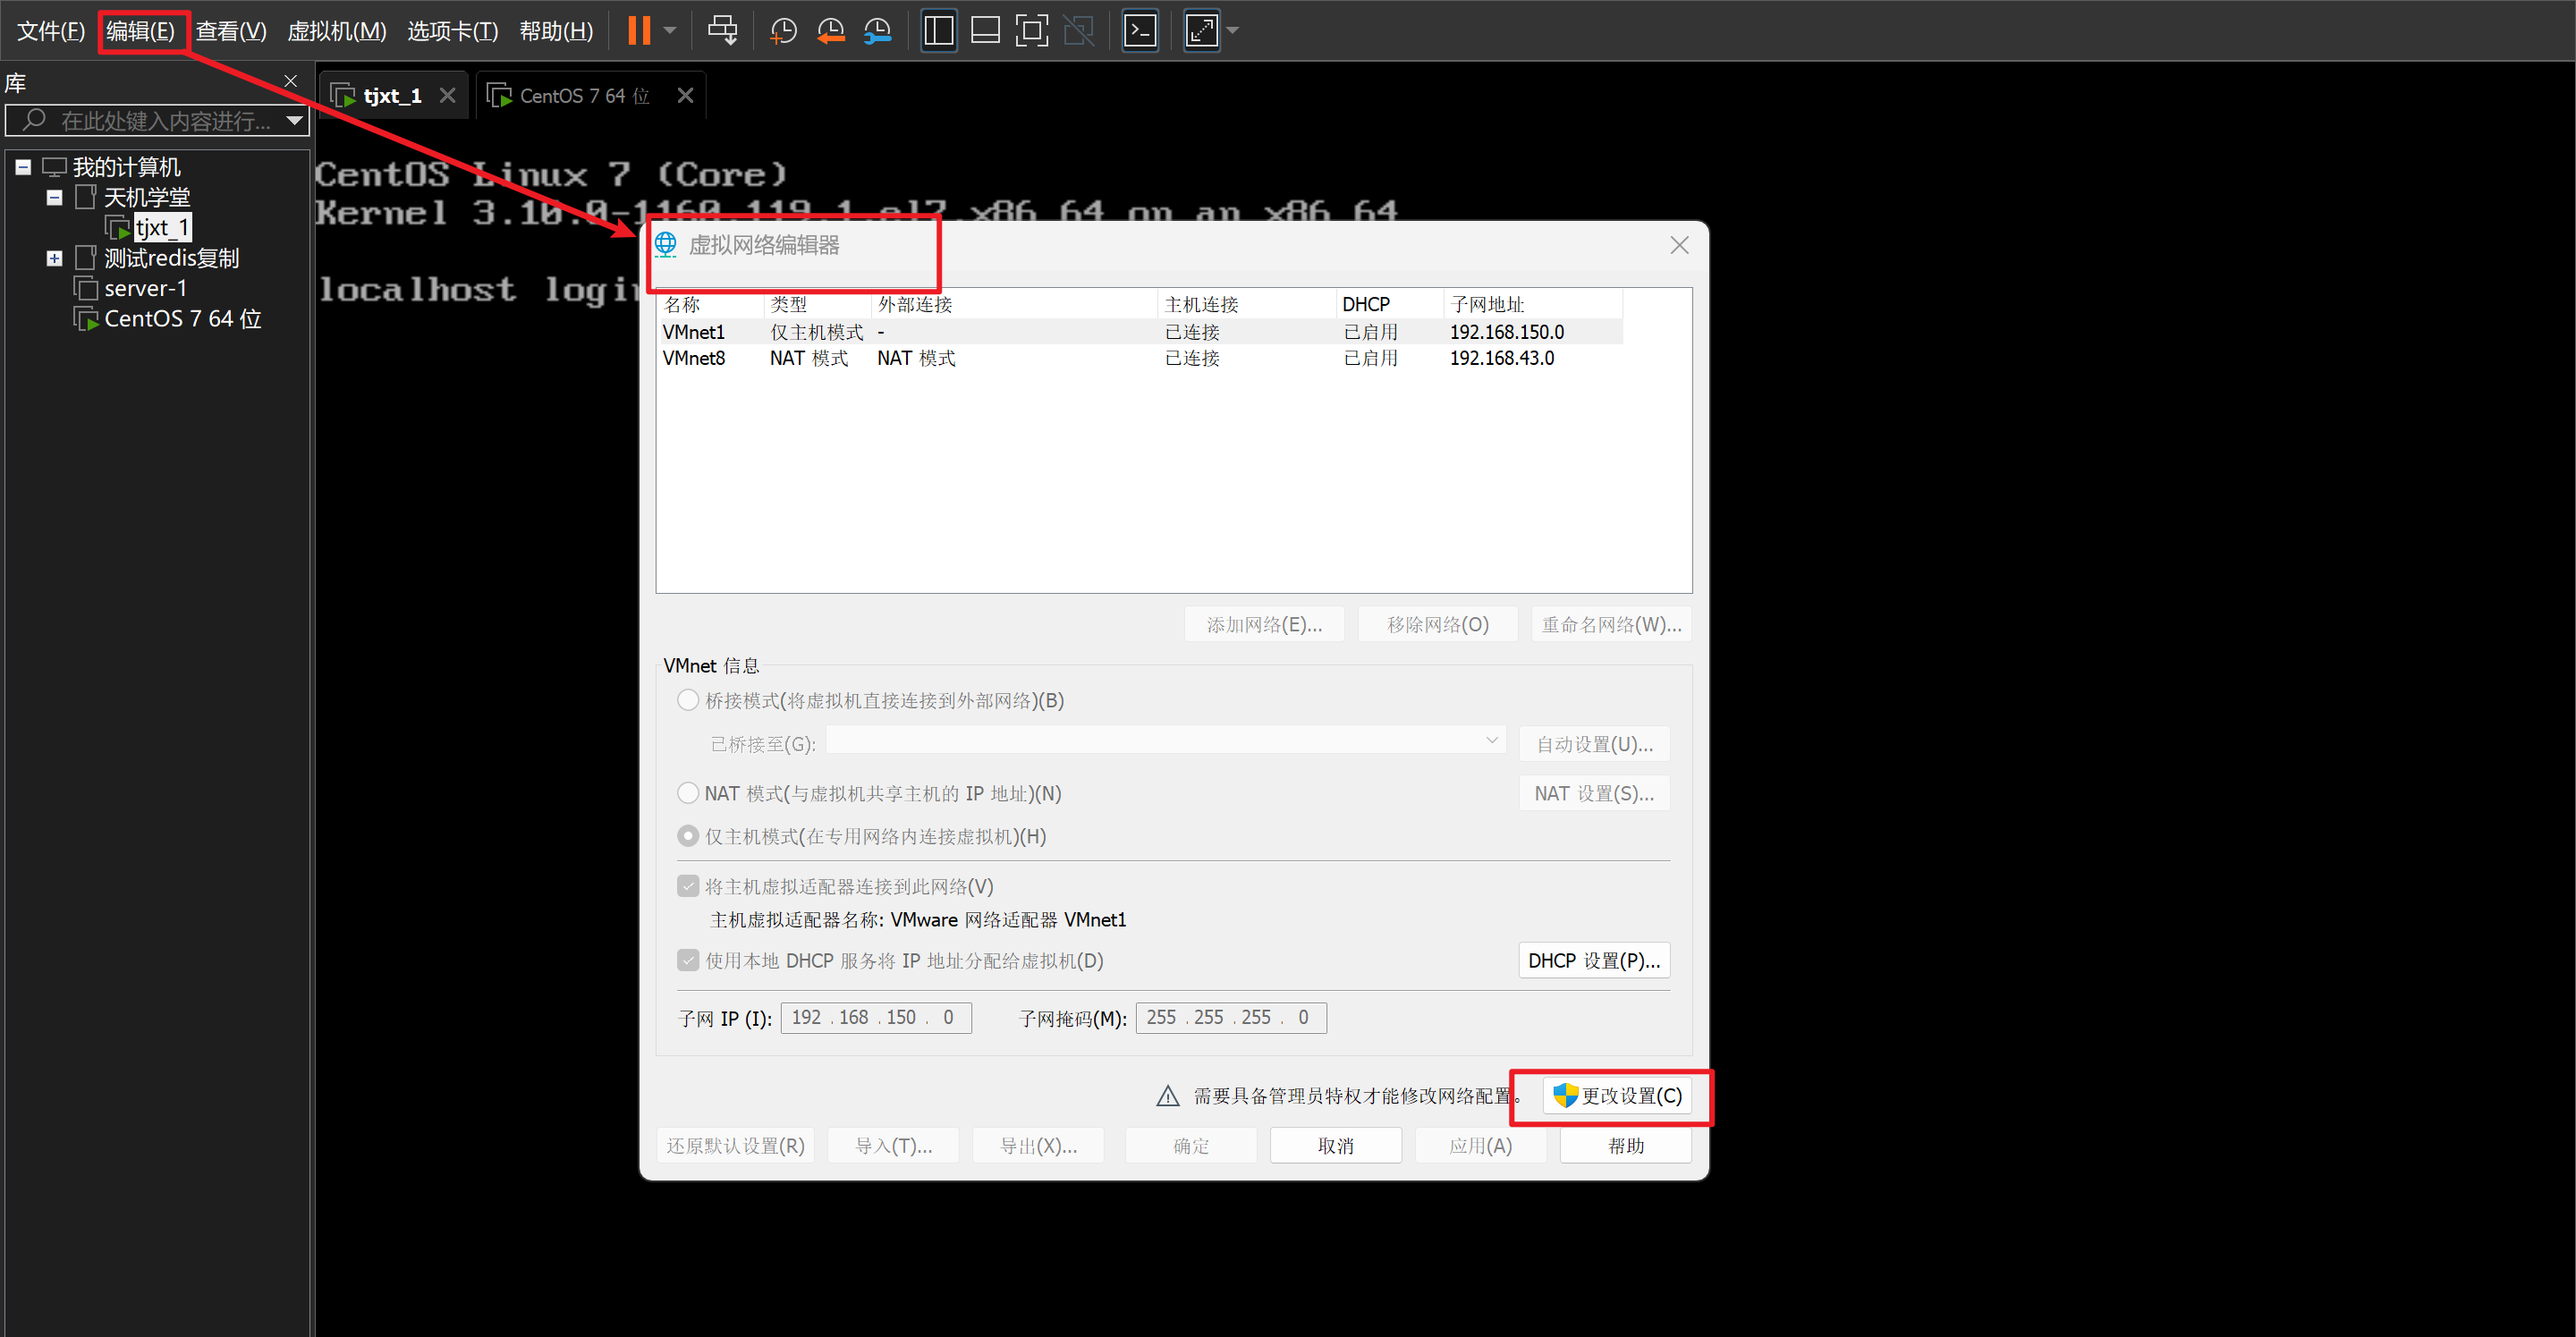Viewport: 2576px width, 1337px height.
Task: Open the snapshot manager icon
Action: 877,31
